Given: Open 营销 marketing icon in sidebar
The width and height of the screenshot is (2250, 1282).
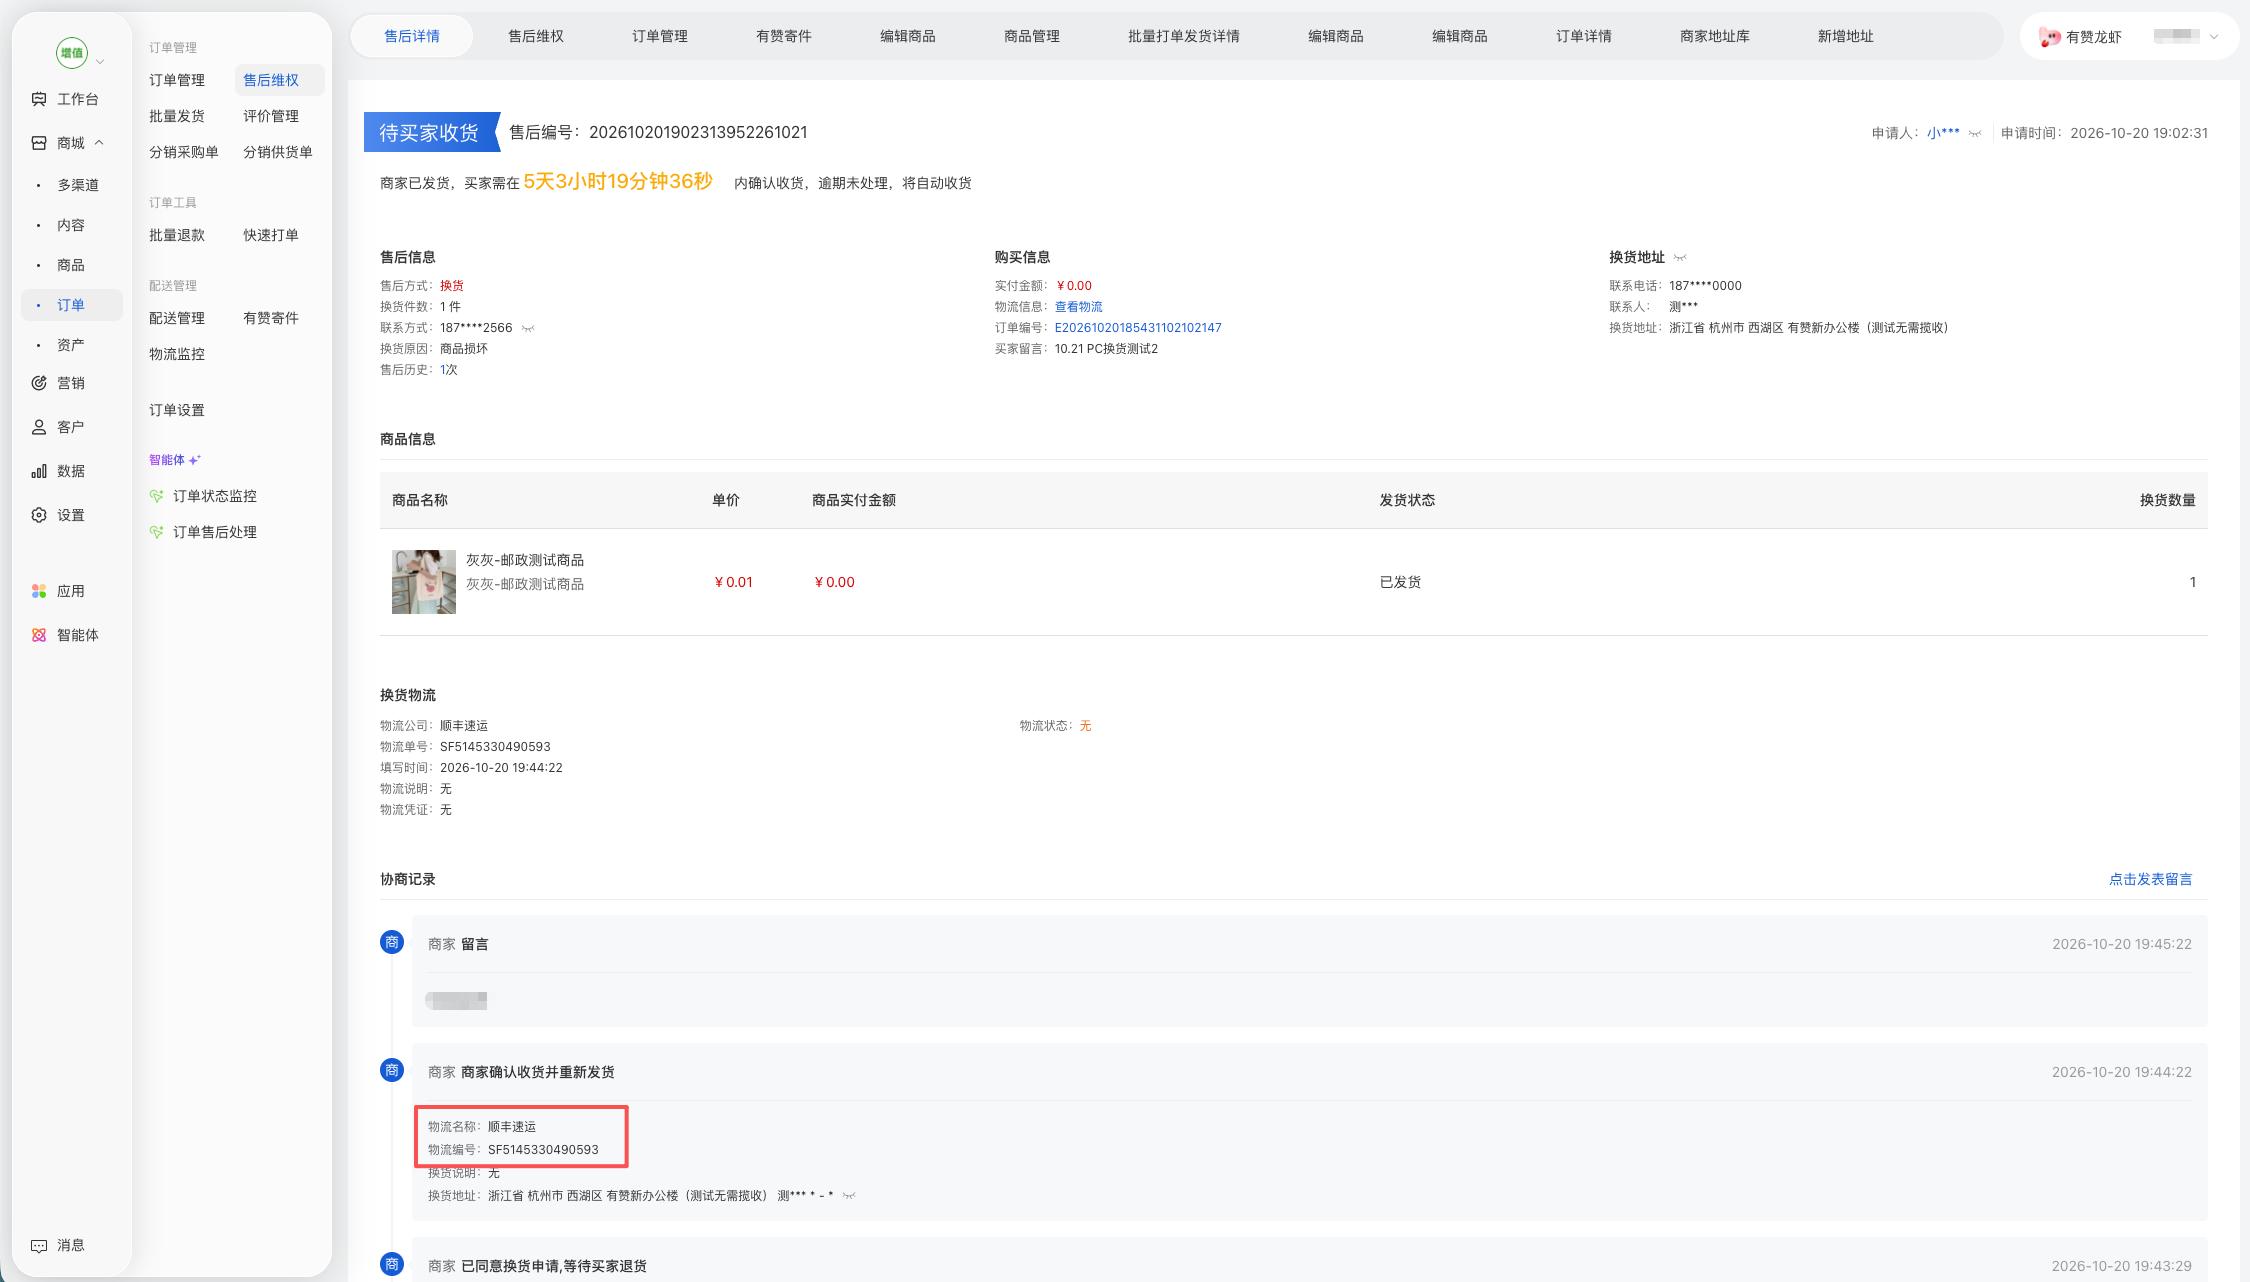Looking at the screenshot, I should [x=39, y=383].
